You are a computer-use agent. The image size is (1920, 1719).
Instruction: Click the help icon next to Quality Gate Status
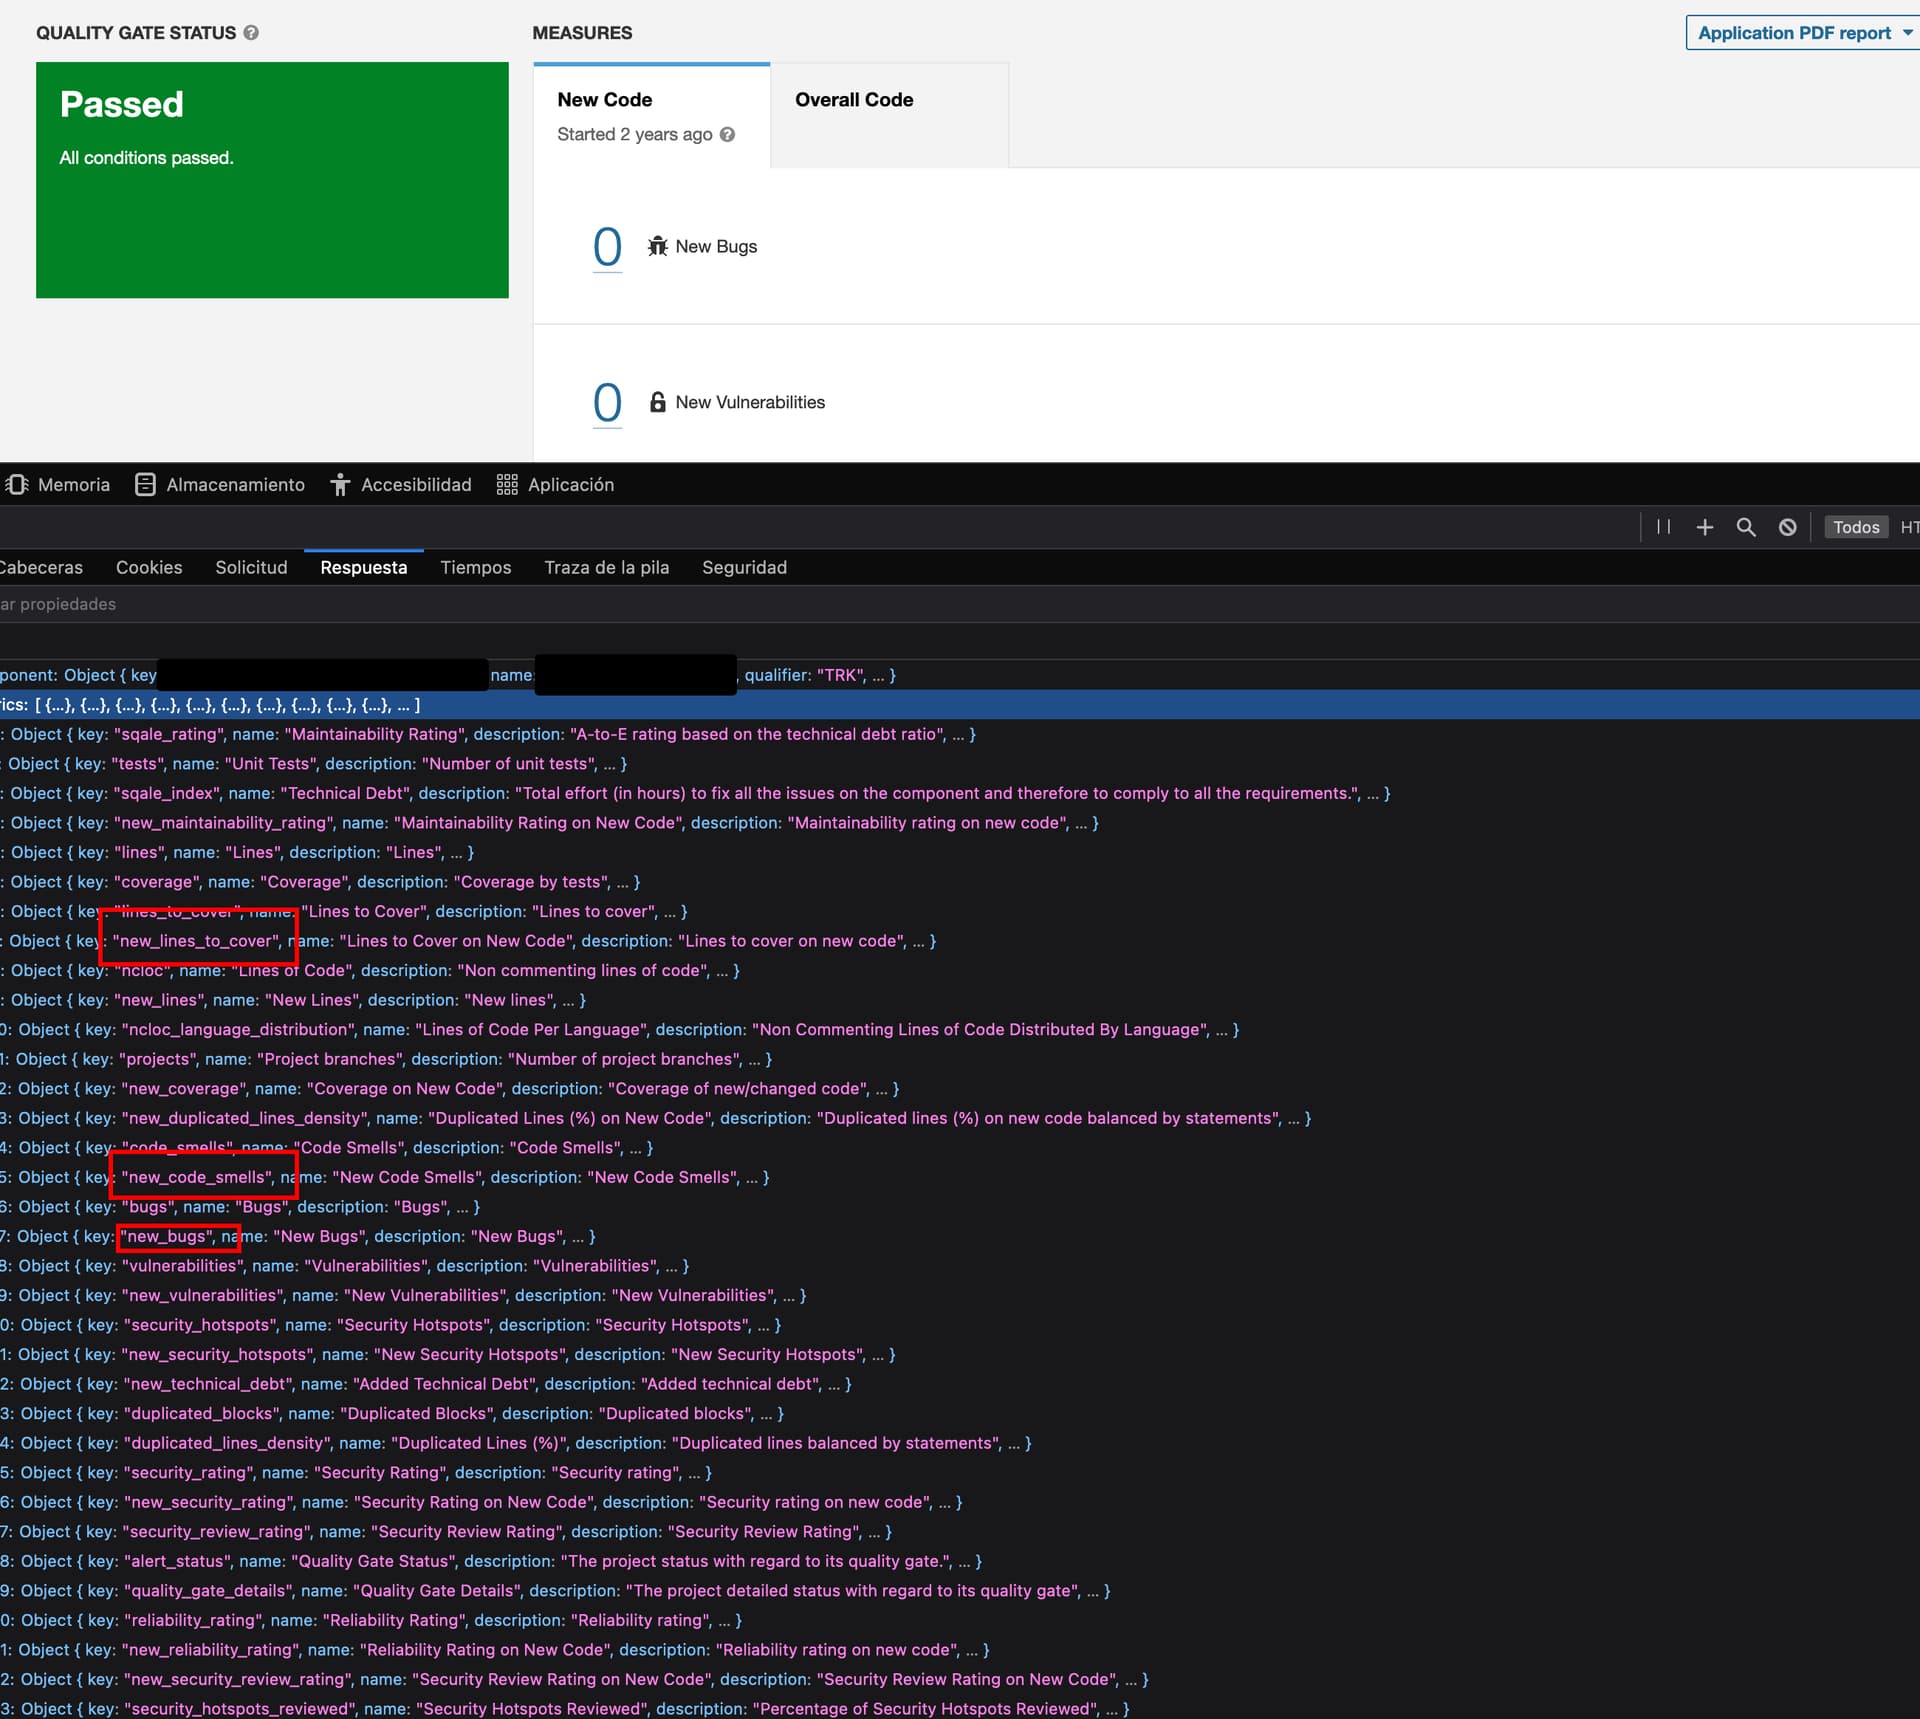coord(250,33)
